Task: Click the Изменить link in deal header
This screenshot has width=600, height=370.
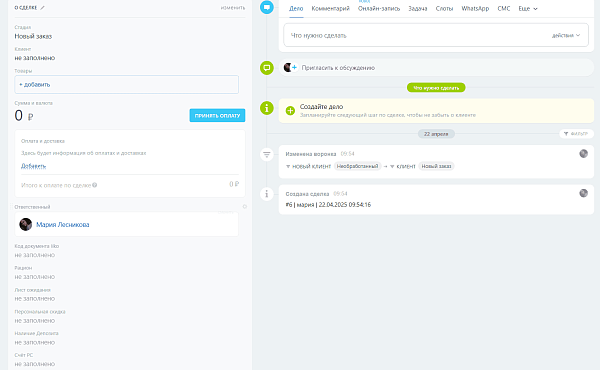Action: pos(233,8)
